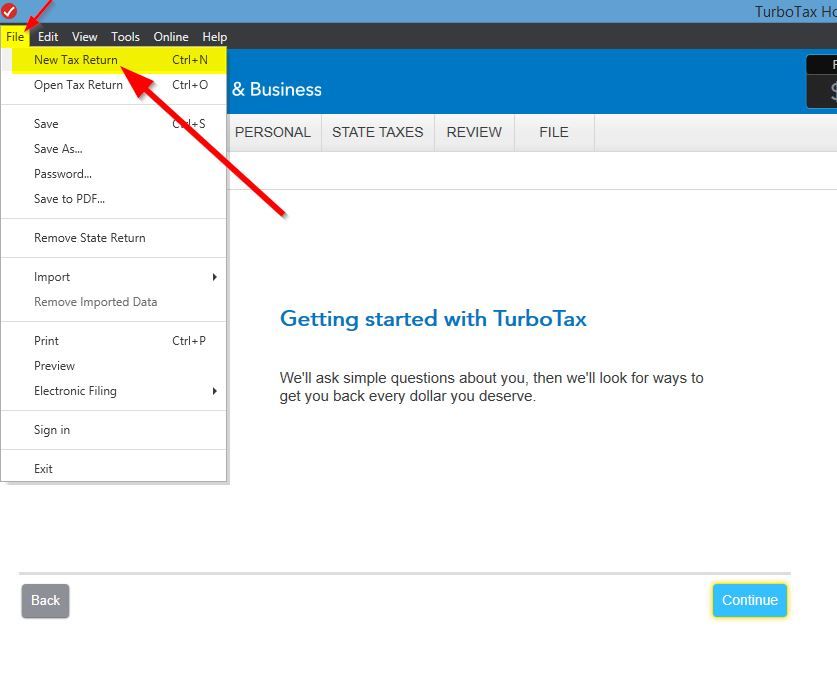The height and width of the screenshot is (686, 837).
Task: Click the Getting started with TurboTax heading
Action: [433, 319]
